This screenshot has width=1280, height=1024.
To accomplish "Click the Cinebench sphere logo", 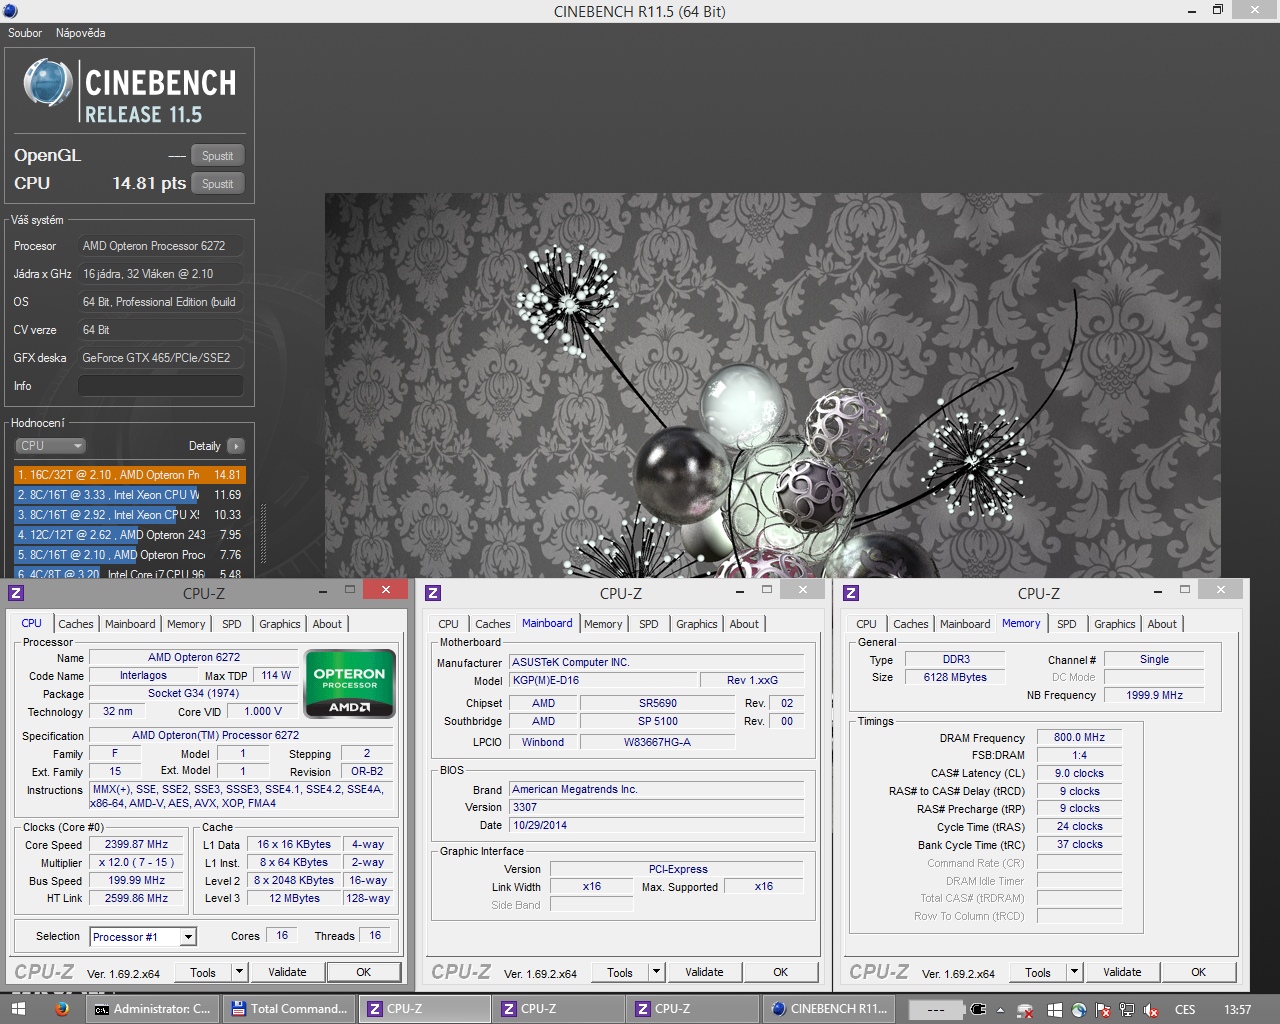I will pos(47,82).
